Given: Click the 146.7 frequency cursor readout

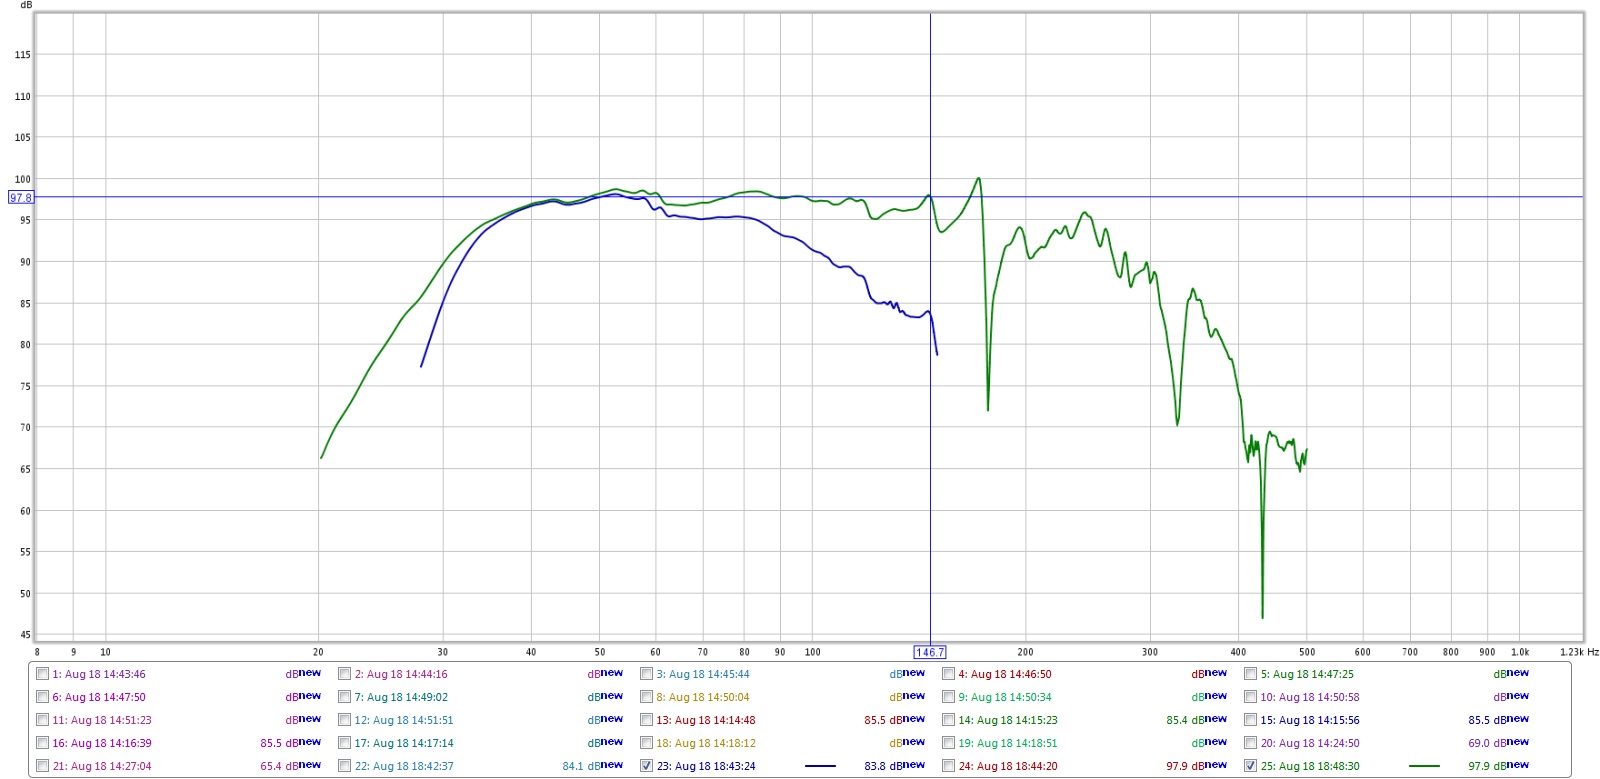Looking at the screenshot, I should 930,652.
